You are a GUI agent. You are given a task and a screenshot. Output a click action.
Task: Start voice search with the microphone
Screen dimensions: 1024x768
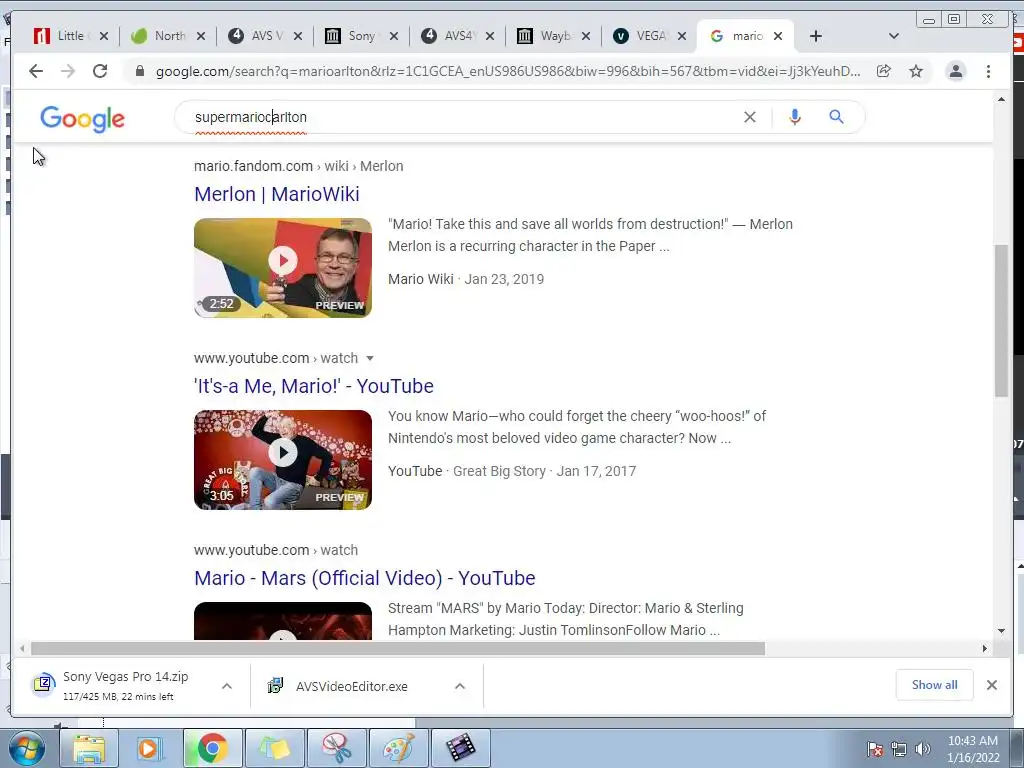point(795,117)
